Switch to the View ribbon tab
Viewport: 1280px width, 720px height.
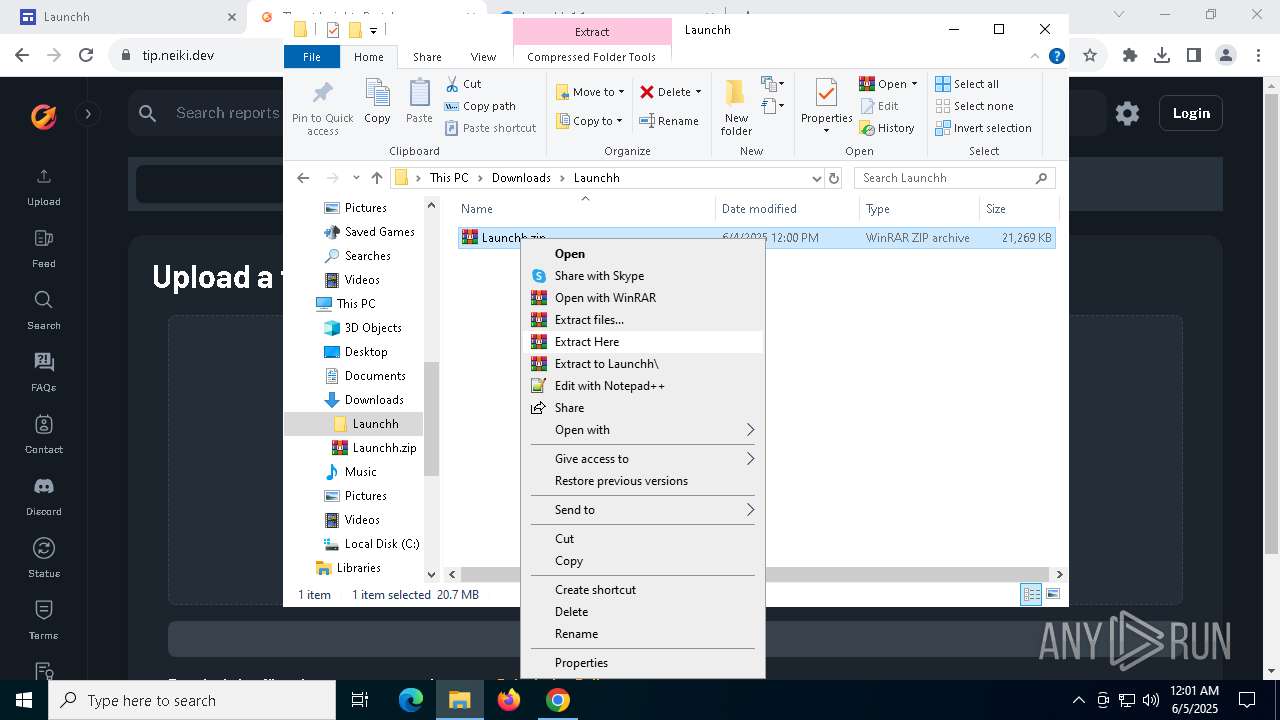pyautogui.click(x=483, y=57)
